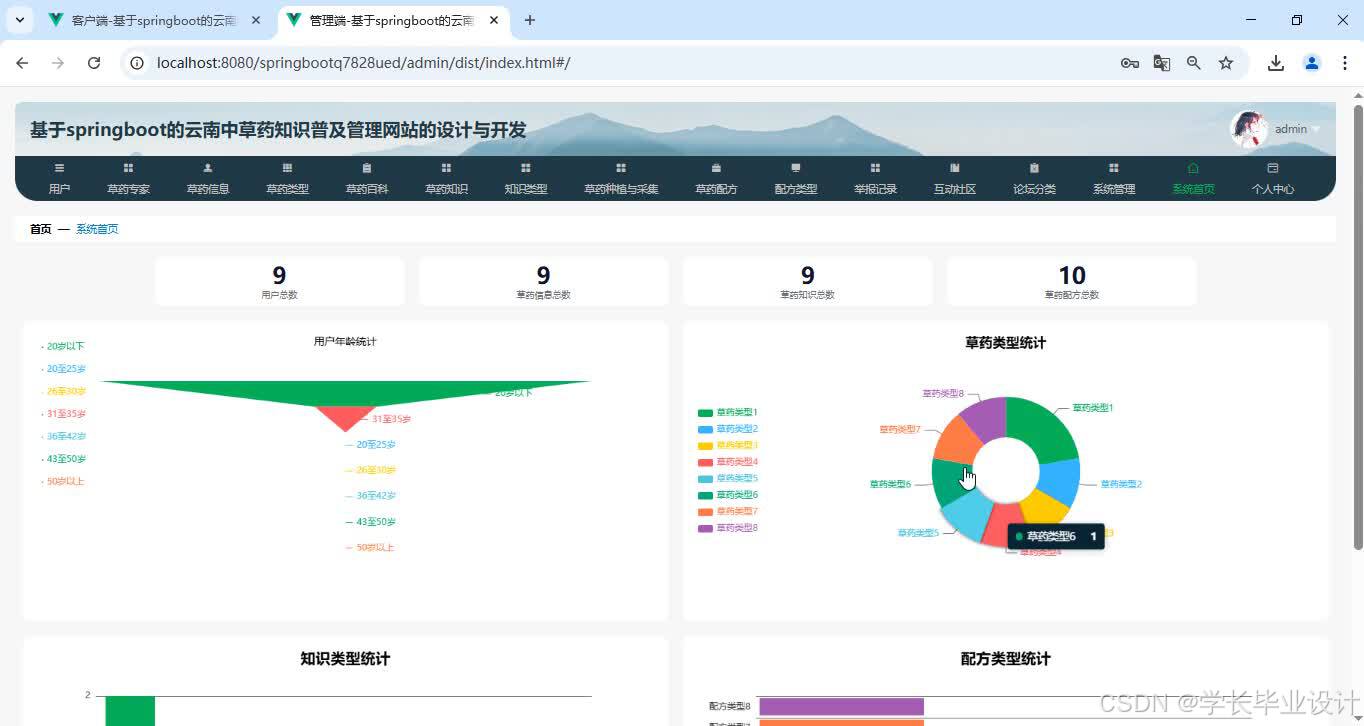Toggle 31至35岁 in the age chart legend
The image size is (1364, 726).
click(x=63, y=414)
